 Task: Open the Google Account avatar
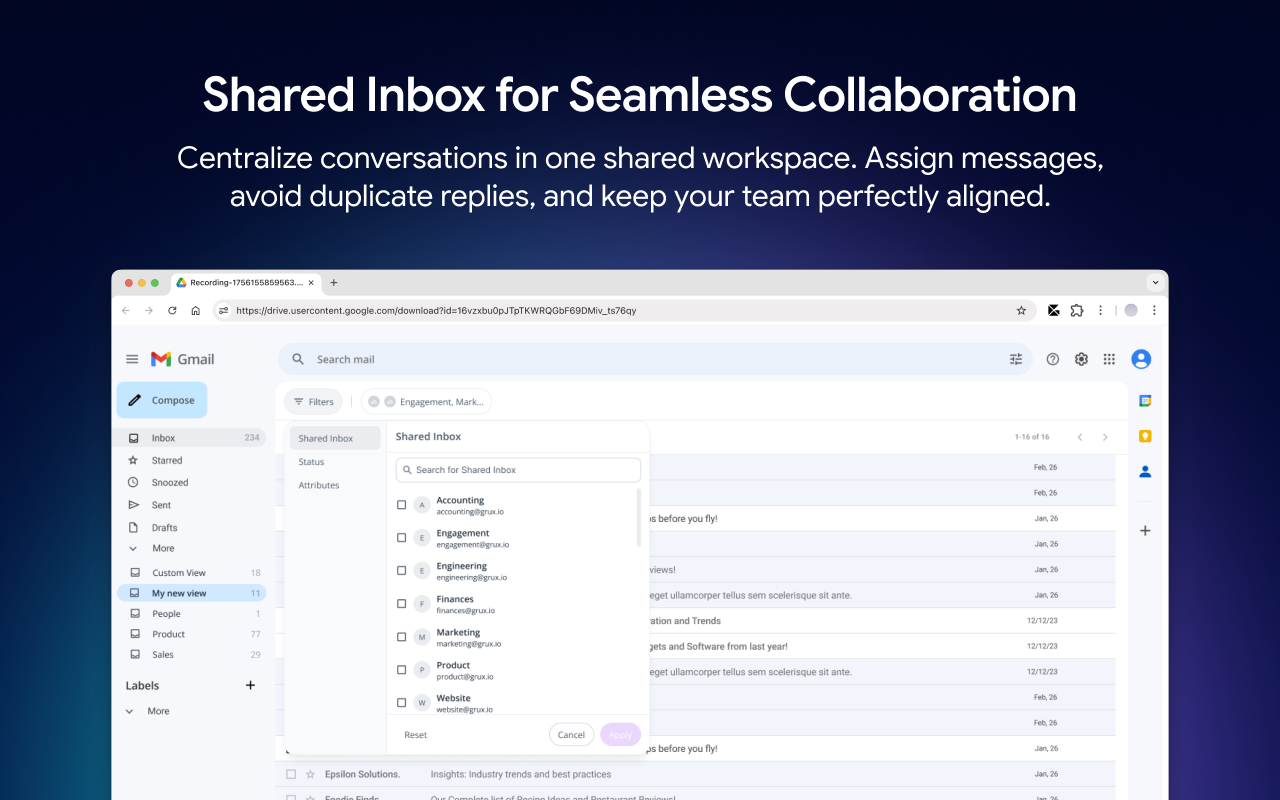coord(1141,359)
